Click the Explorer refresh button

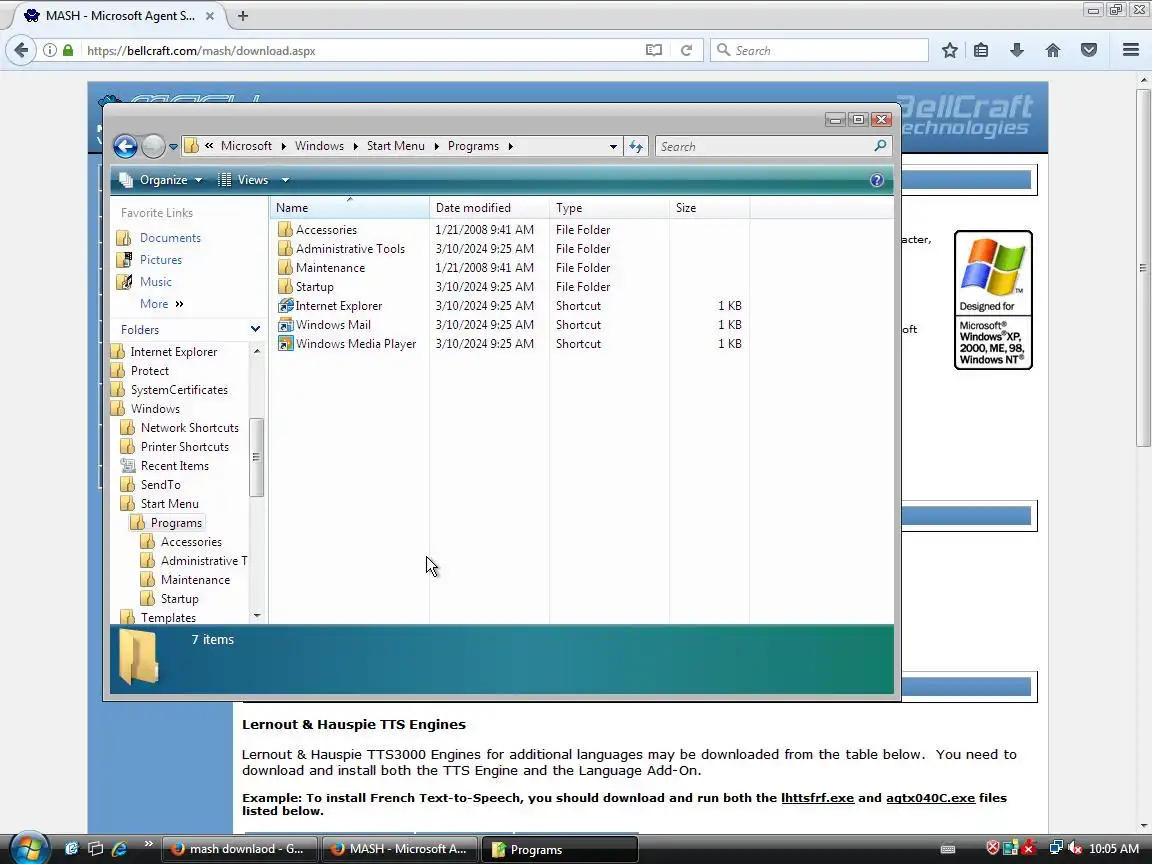(636, 146)
